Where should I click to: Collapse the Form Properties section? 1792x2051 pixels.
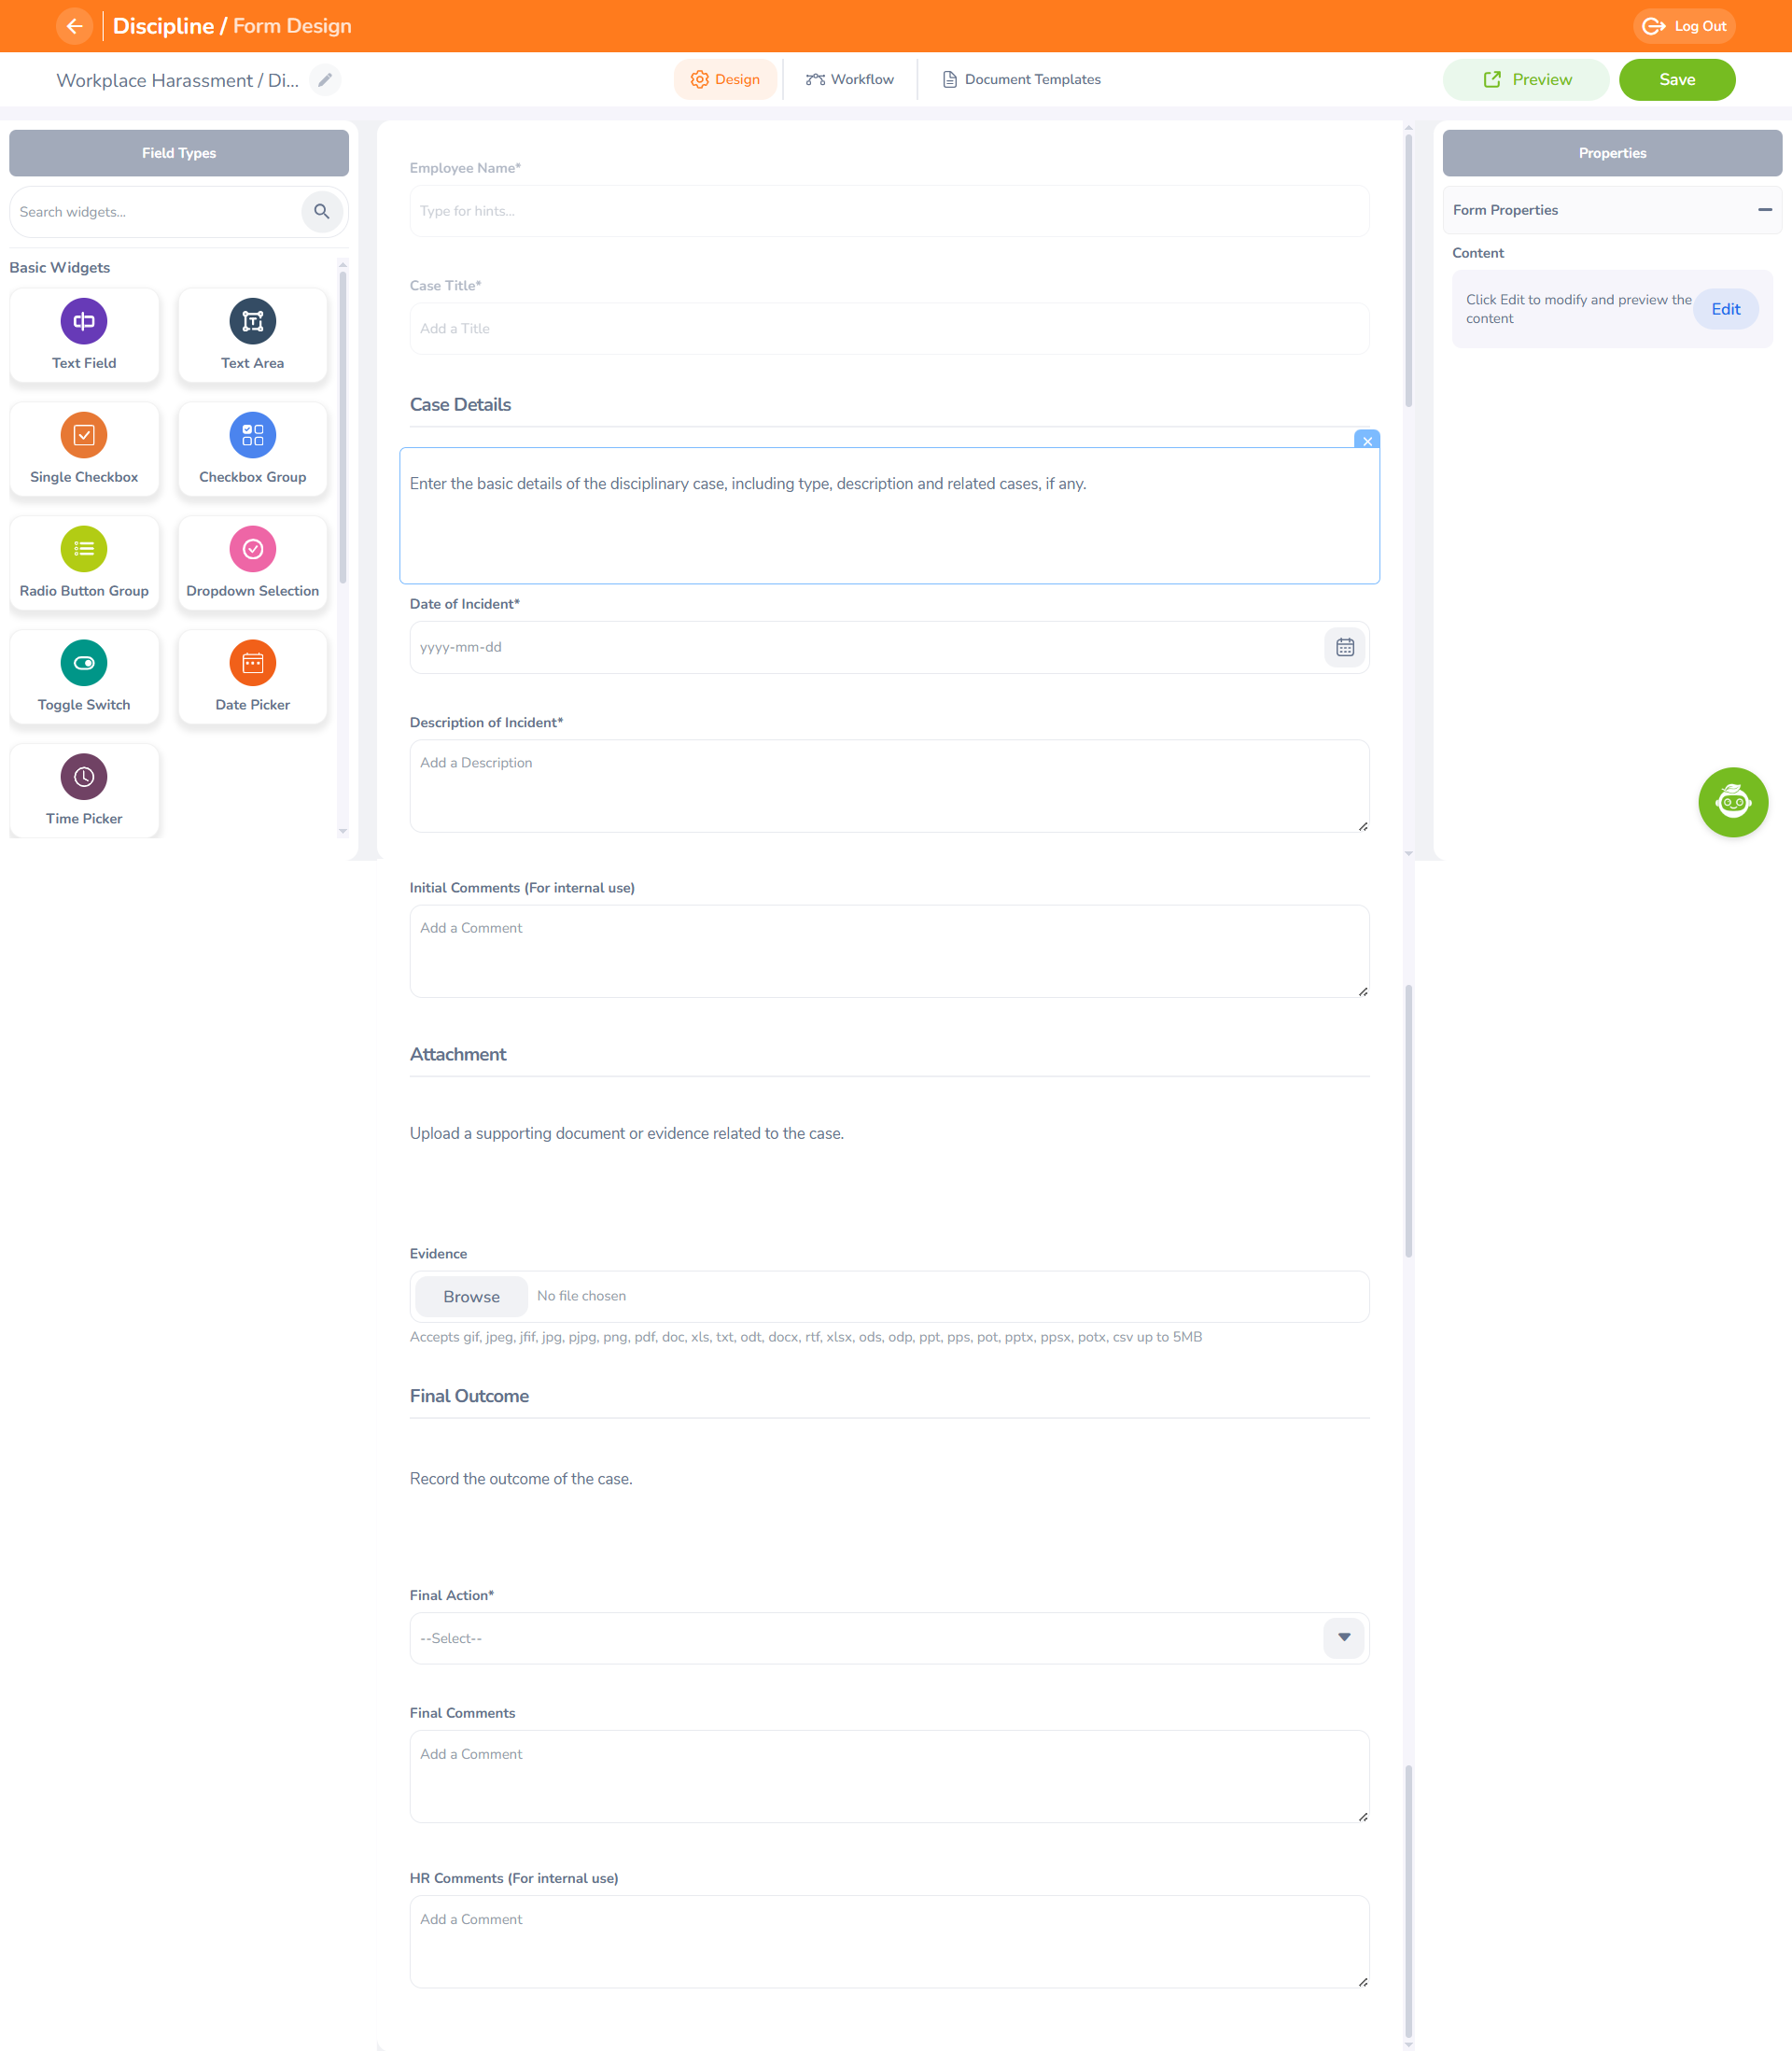pos(1764,210)
